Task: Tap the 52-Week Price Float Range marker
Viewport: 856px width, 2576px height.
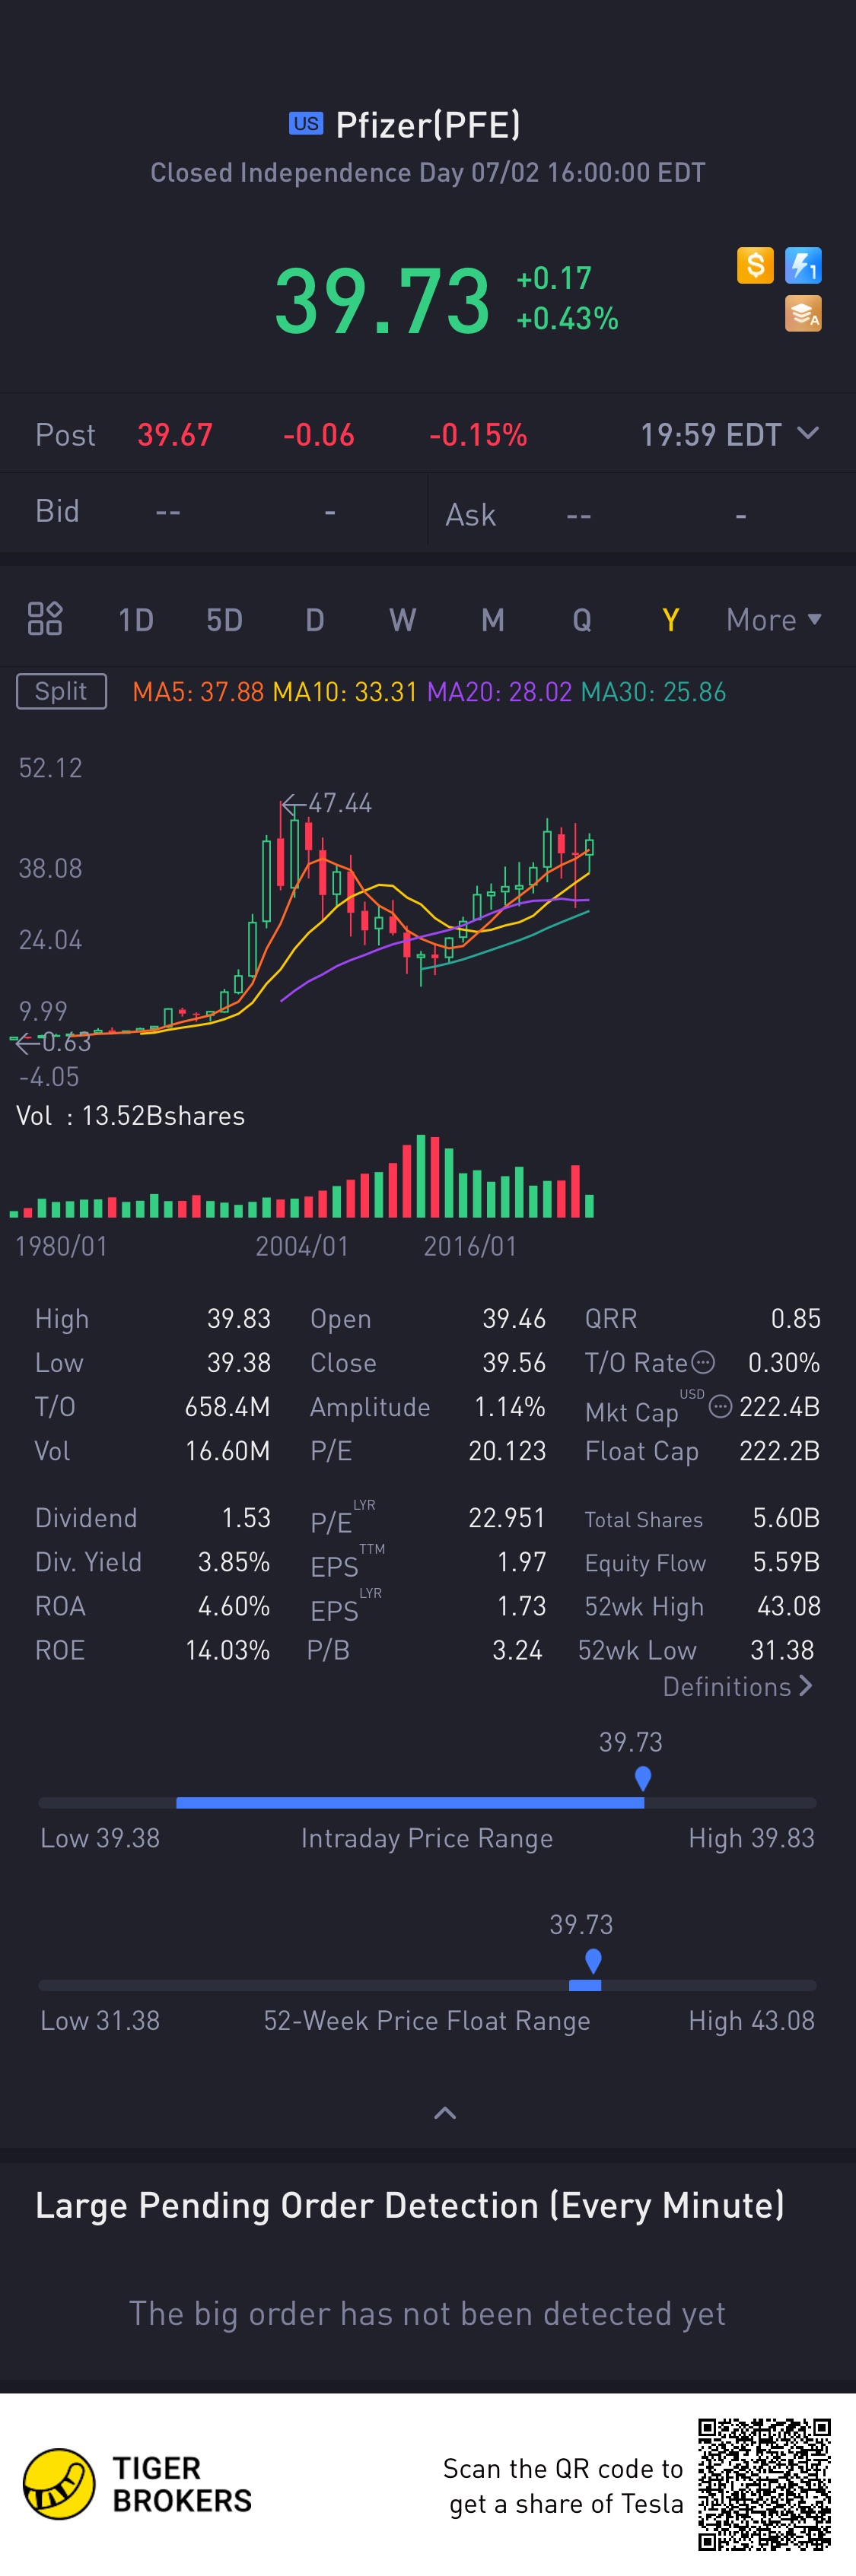Action: click(x=593, y=1960)
